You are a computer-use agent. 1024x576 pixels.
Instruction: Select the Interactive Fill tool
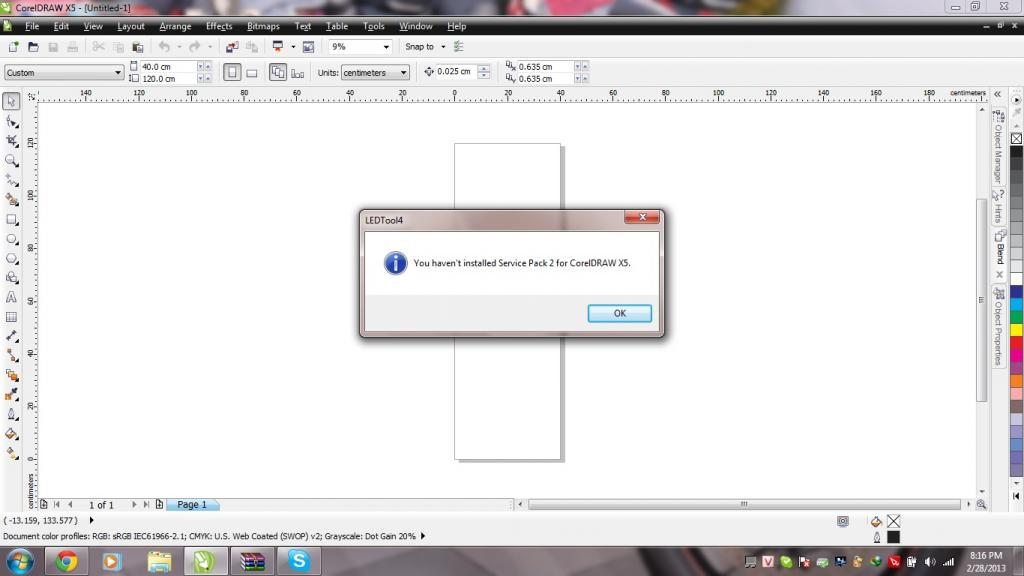click(11, 454)
